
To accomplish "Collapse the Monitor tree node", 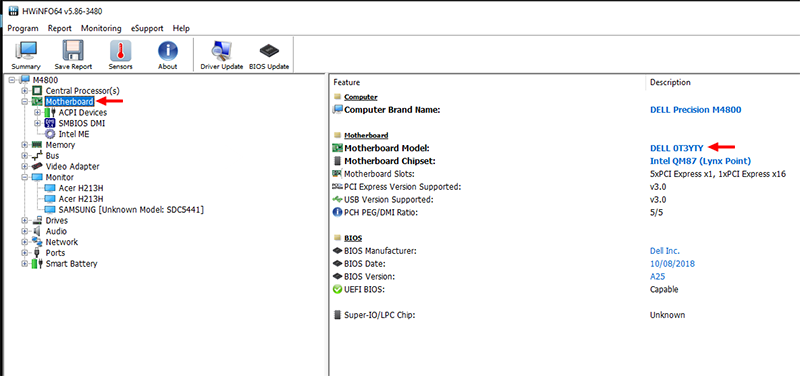I will 24,177.
